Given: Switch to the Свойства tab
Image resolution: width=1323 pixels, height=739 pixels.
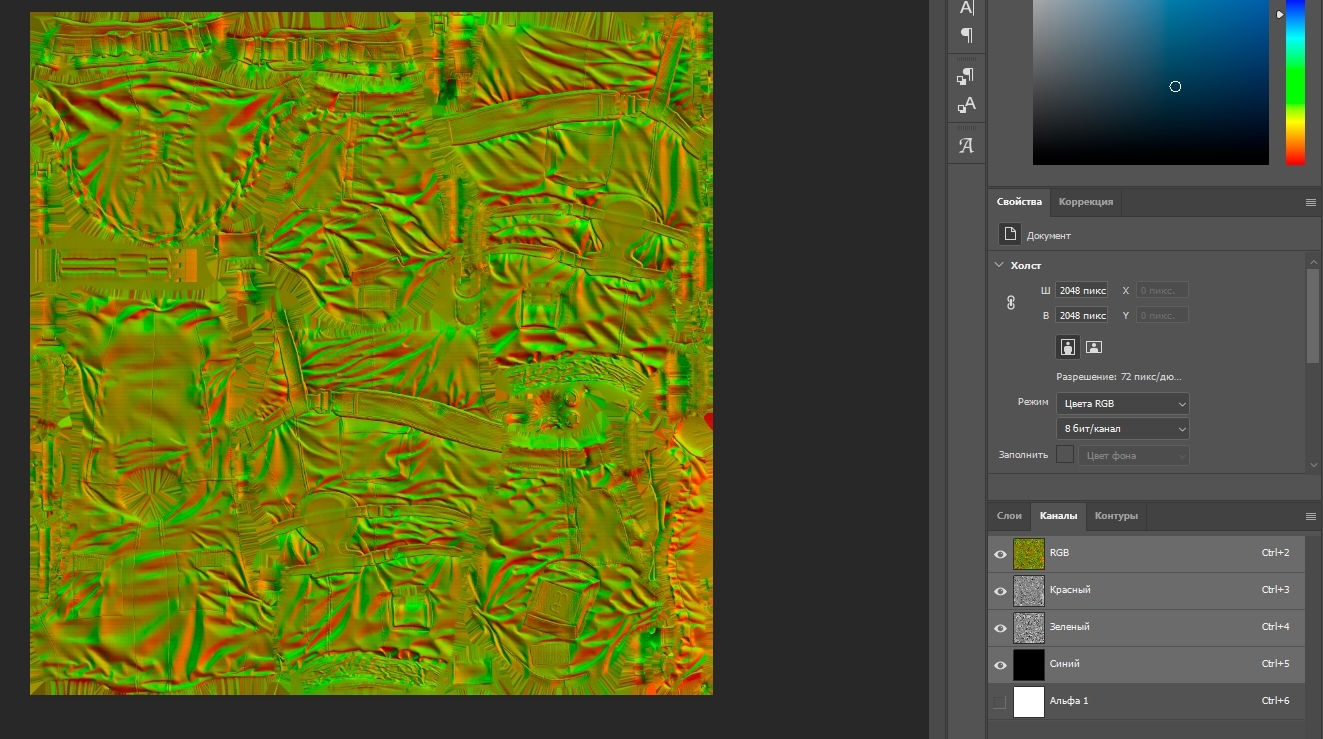Looking at the screenshot, I should click(1019, 202).
